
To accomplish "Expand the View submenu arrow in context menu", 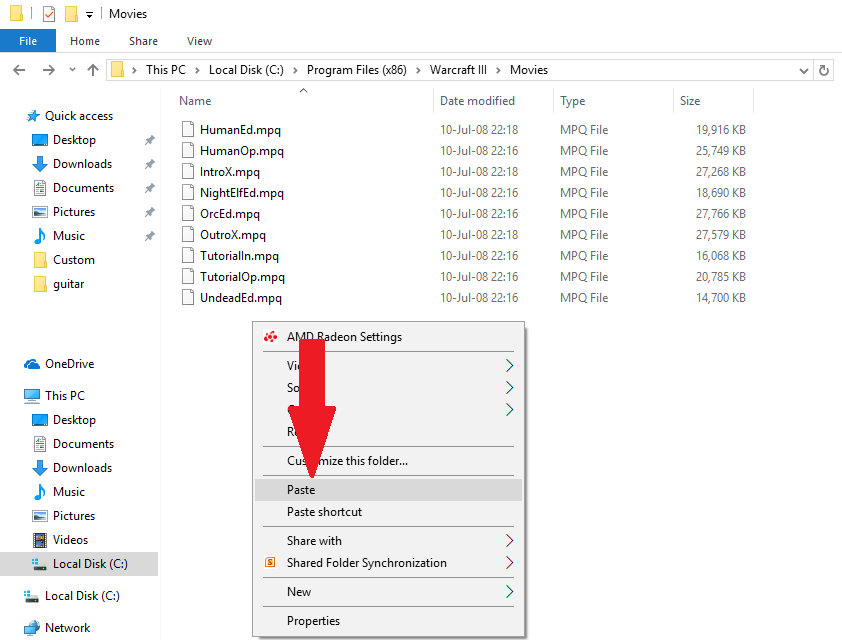I will pyautogui.click(x=509, y=366).
